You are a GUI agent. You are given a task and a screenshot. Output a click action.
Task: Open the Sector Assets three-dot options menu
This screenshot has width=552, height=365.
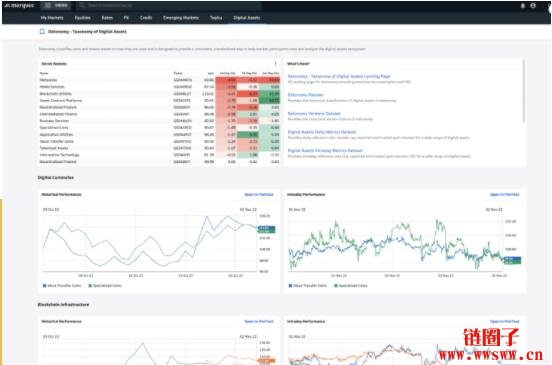click(x=276, y=64)
